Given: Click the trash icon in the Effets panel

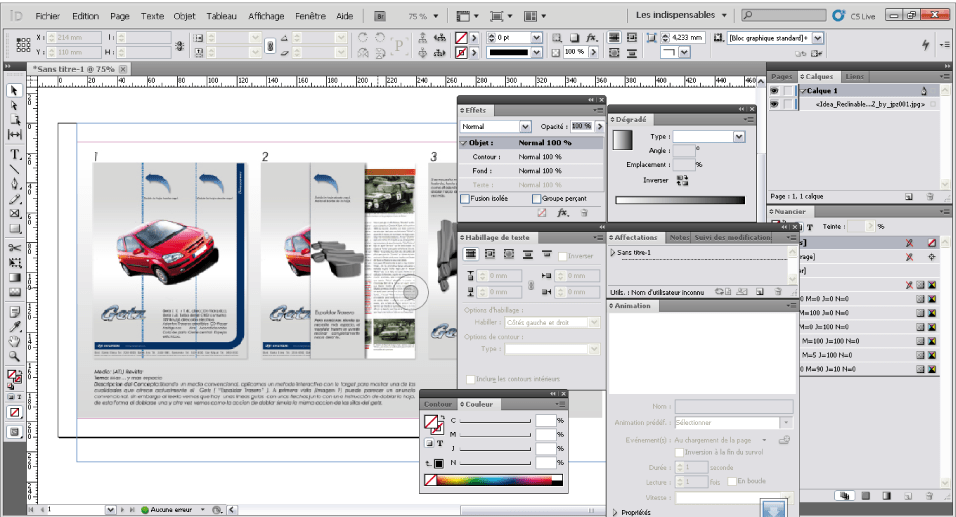Looking at the screenshot, I should pyautogui.click(x=584, y=213).
